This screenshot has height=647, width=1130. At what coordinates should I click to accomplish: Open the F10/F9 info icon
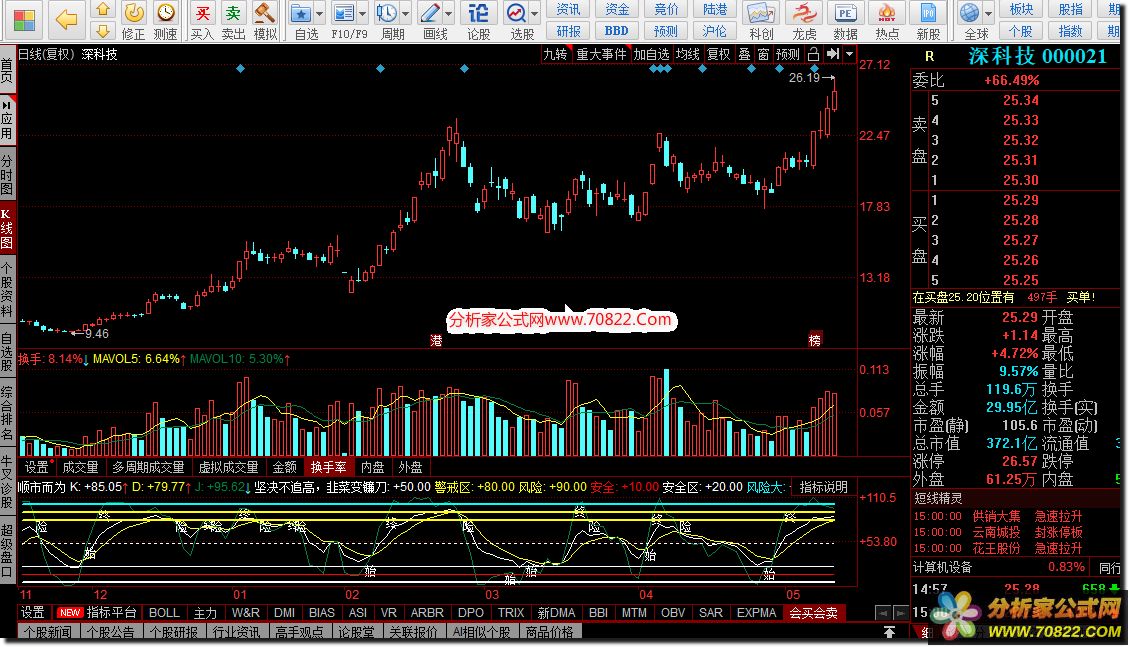(x=344, y=12)
